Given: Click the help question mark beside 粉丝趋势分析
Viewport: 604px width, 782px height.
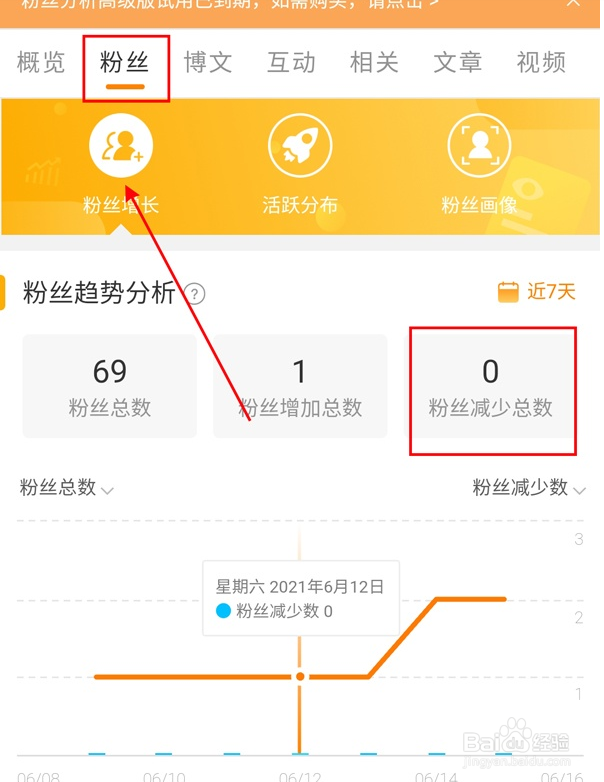Looking at the screenshot, I should [x=195, y=294].
